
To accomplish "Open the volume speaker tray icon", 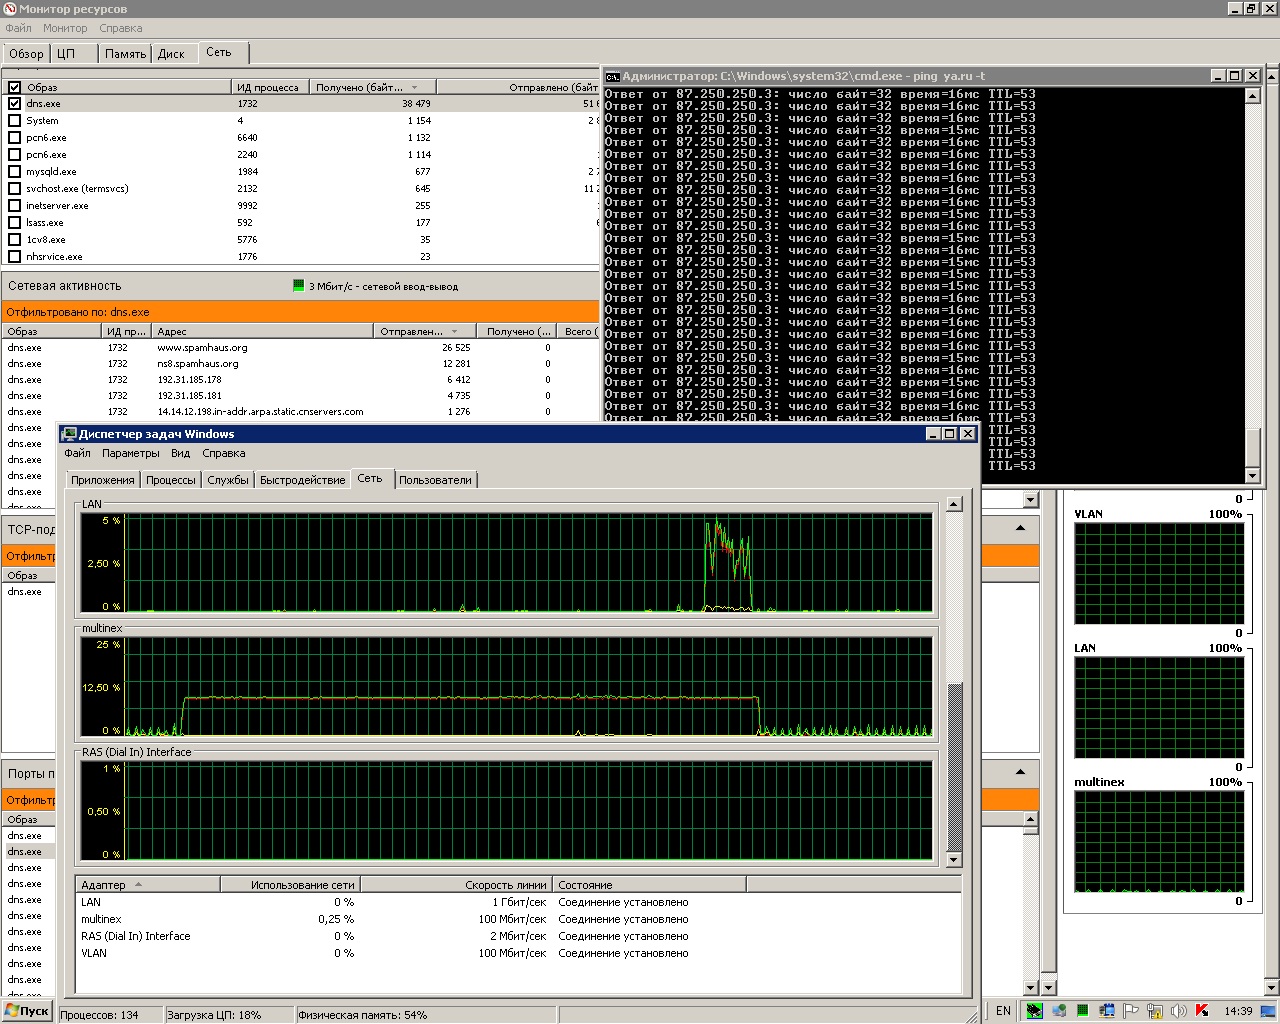I will tap(1178, 1010).
